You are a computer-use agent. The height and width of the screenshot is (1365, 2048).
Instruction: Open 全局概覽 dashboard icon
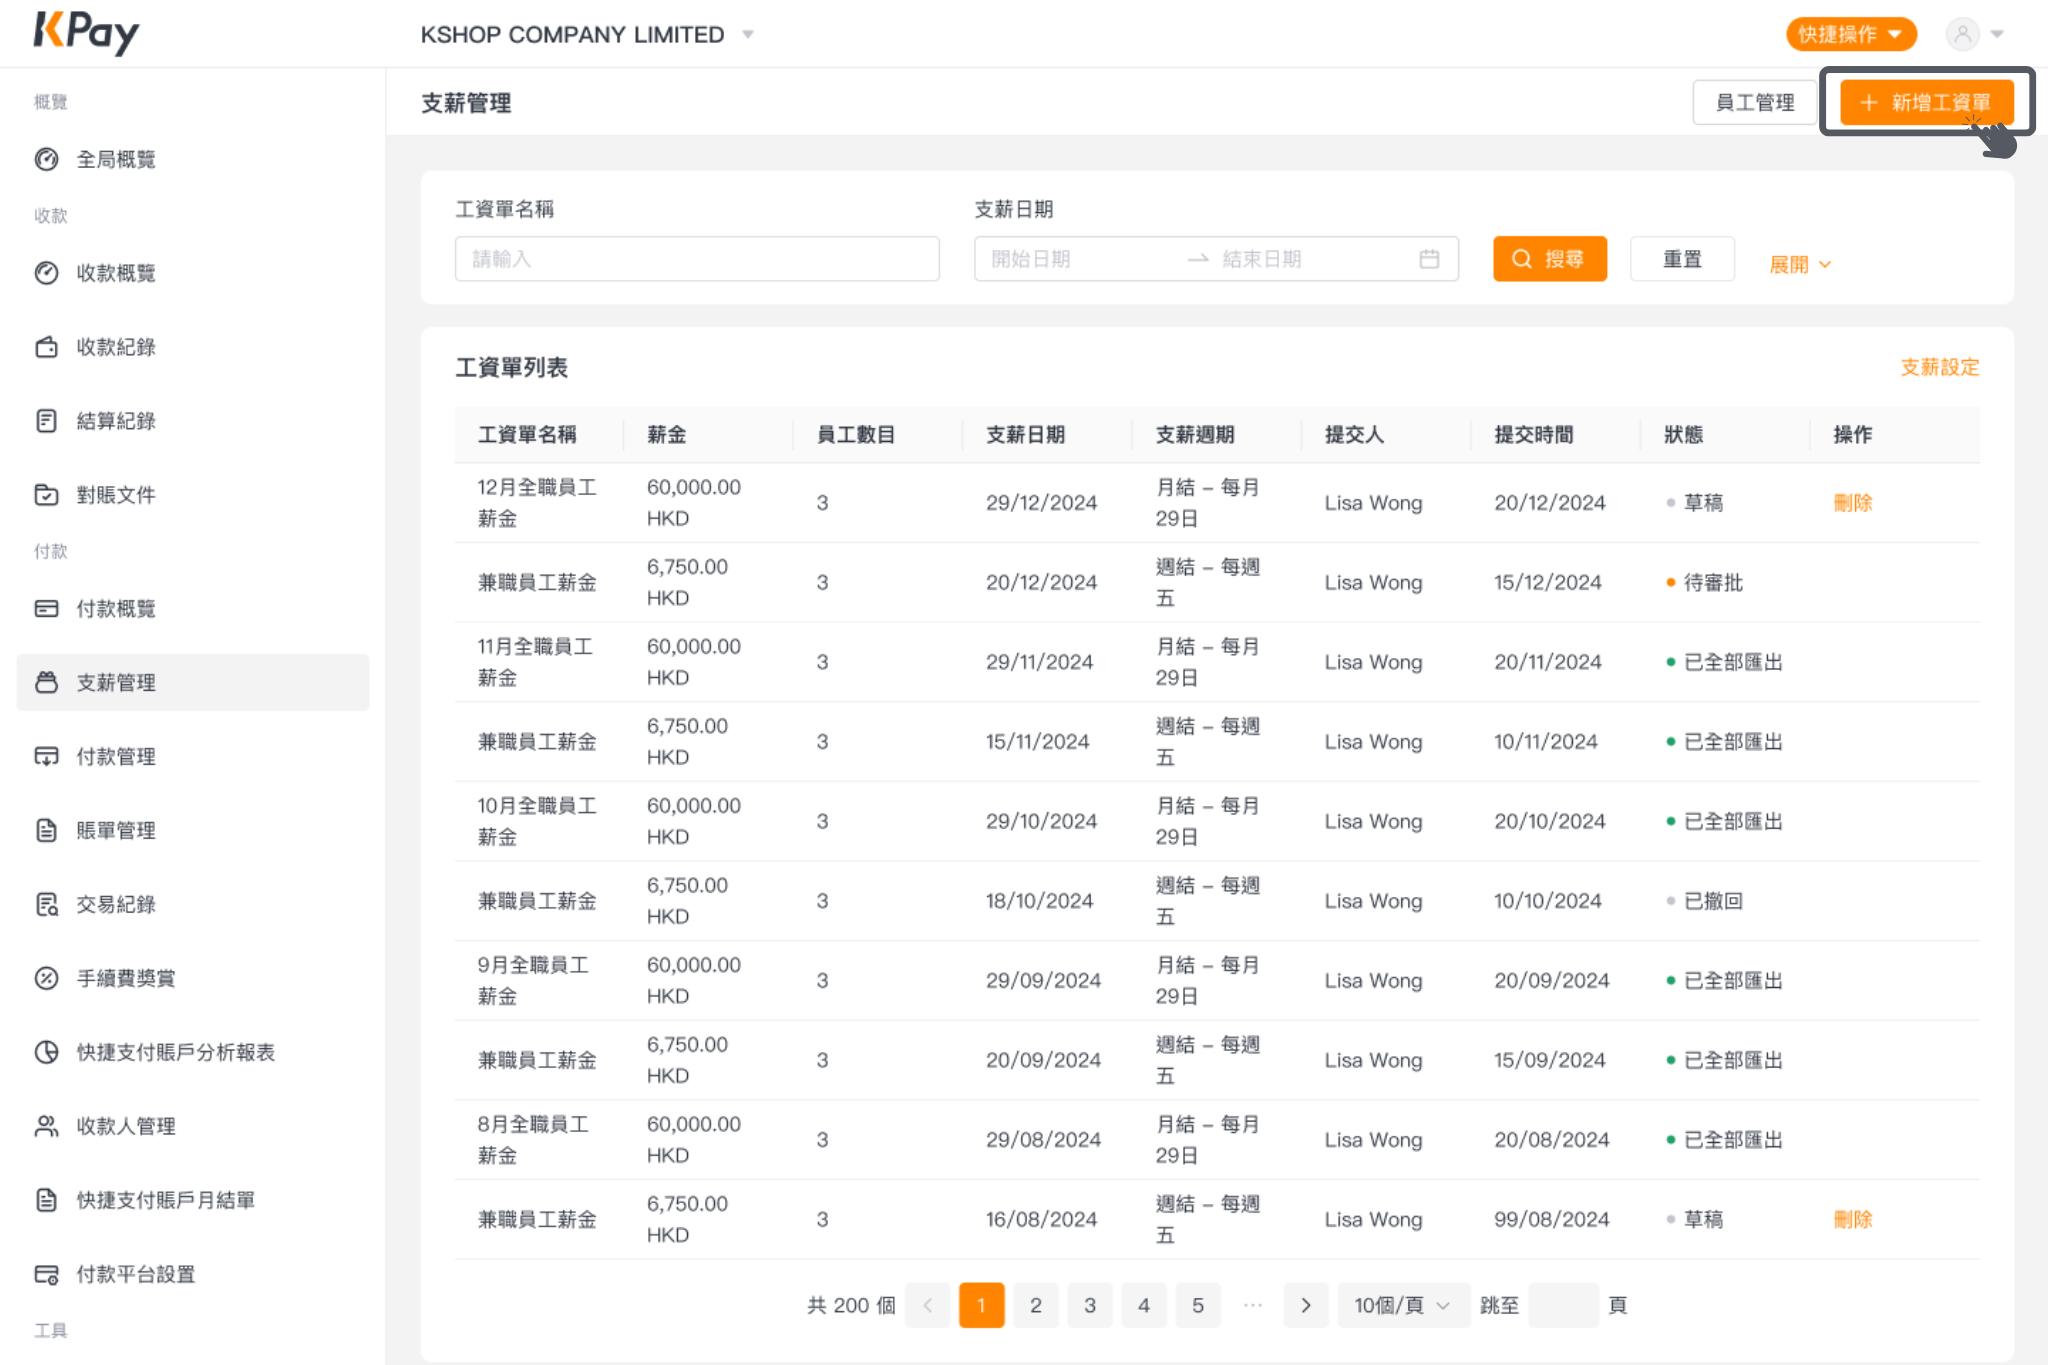coord(46,159)
